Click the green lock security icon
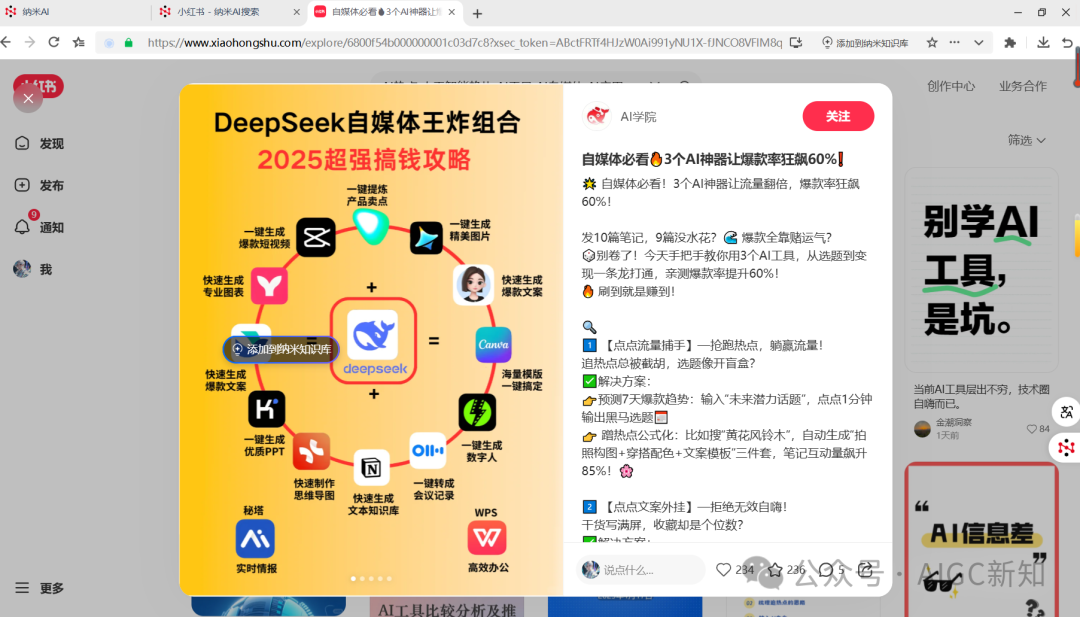Screen dimensions: 1080x617 point(128,43)
